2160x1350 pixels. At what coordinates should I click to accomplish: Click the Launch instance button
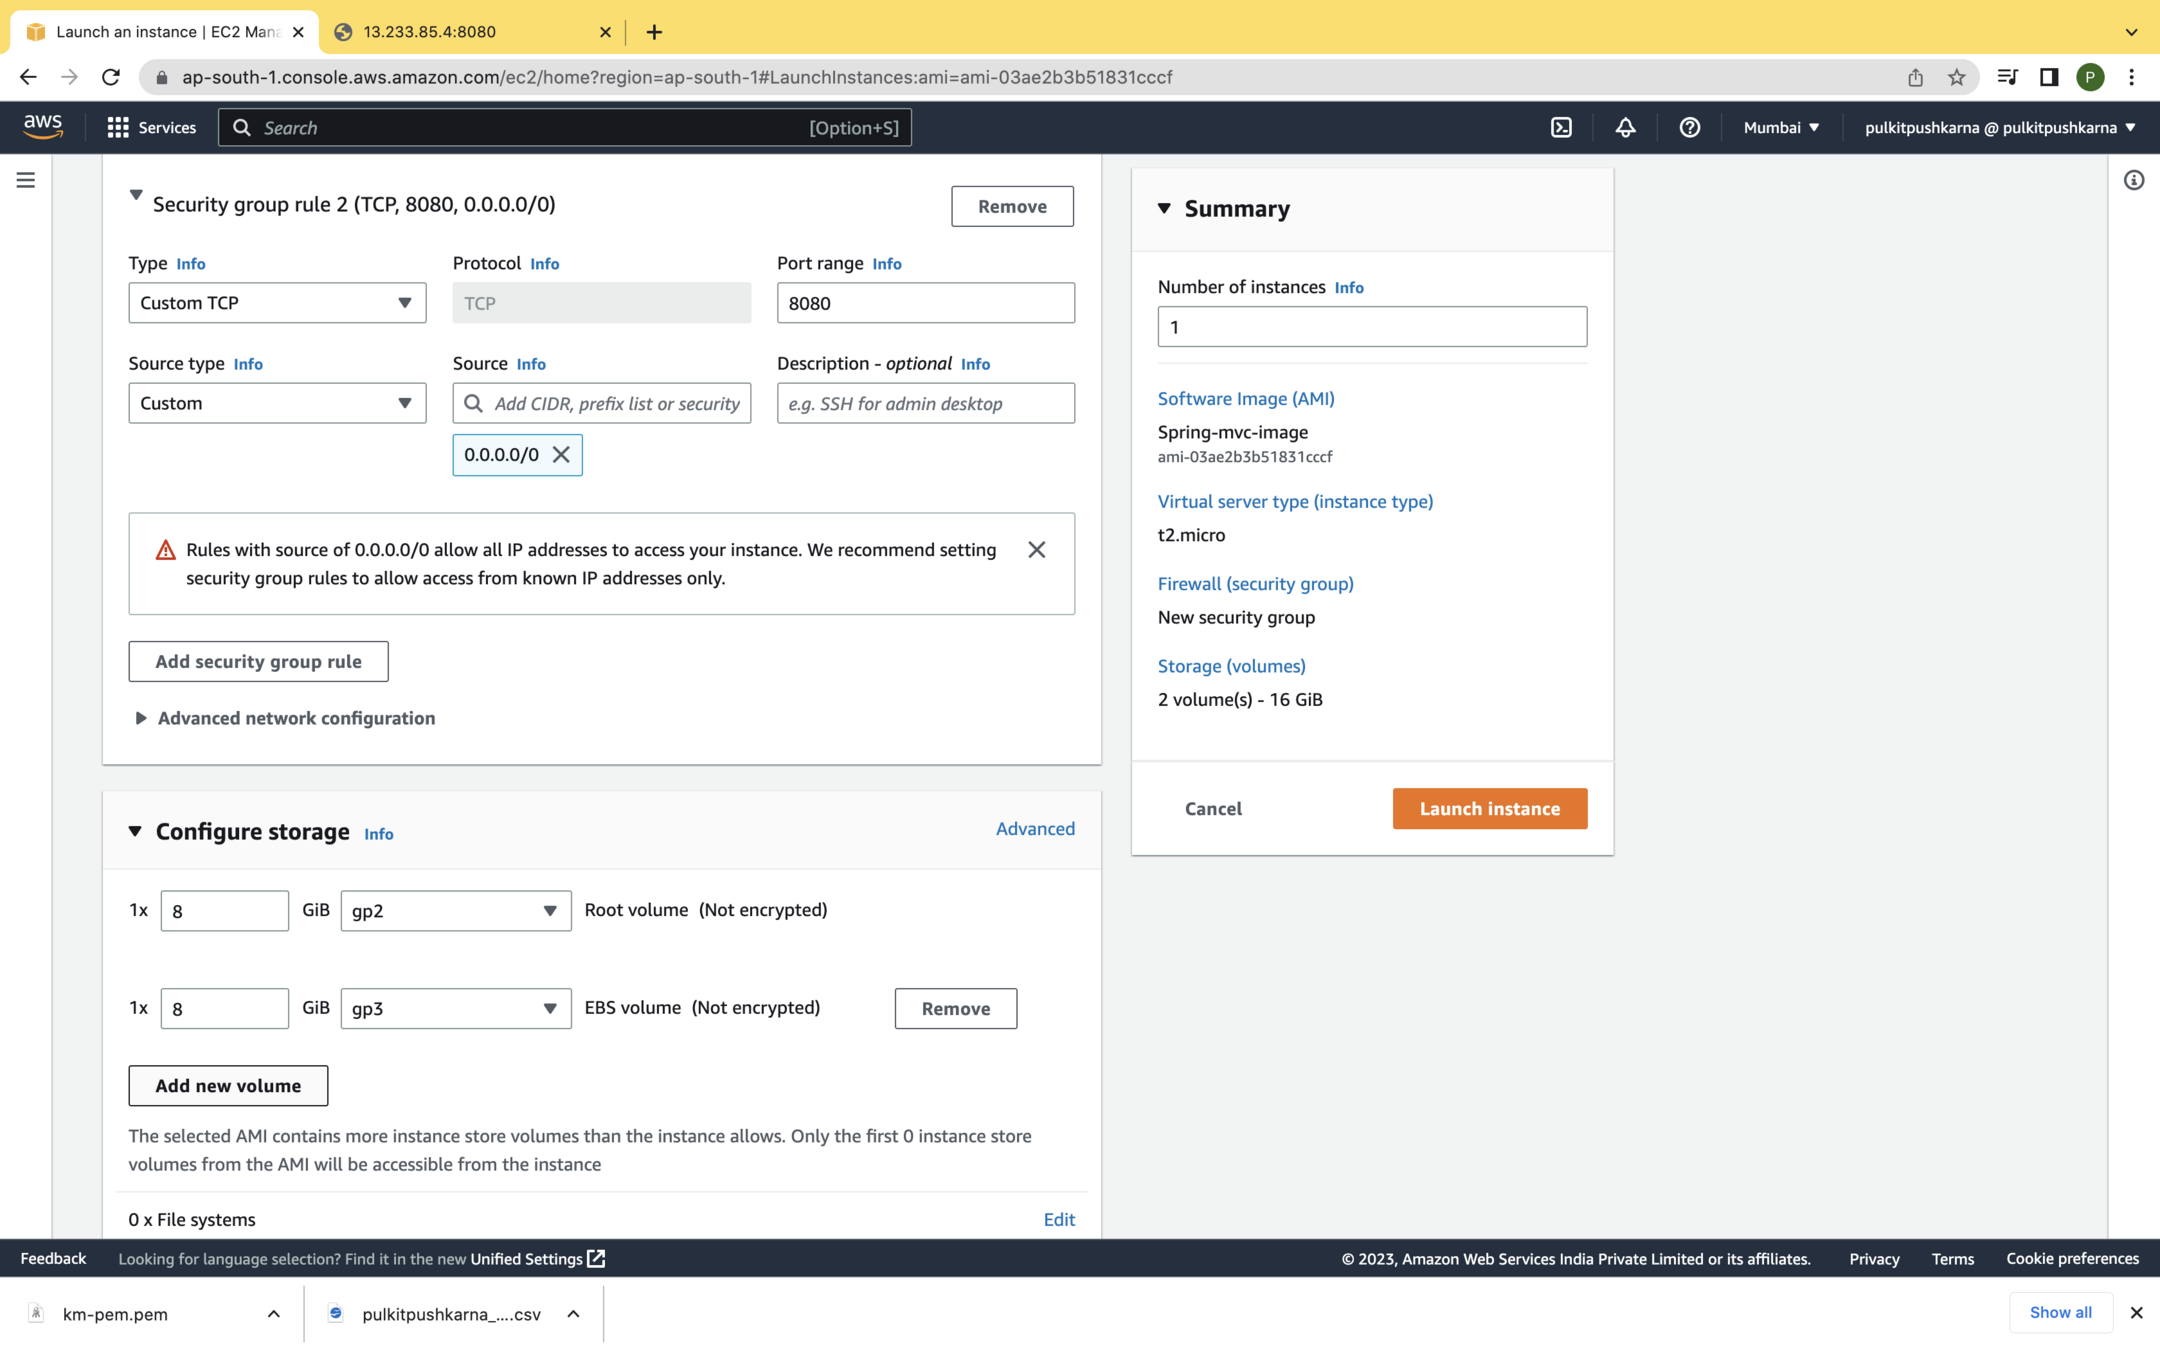click(1489, 808)
